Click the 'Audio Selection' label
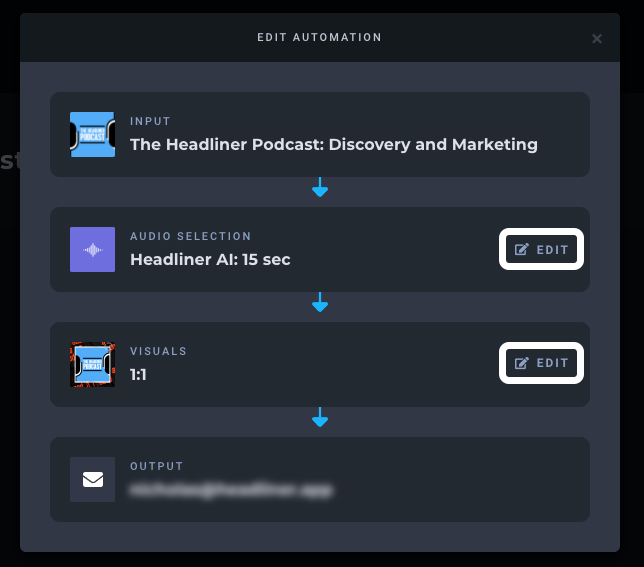This screenshot has width=644, height=567. (191, 236)
